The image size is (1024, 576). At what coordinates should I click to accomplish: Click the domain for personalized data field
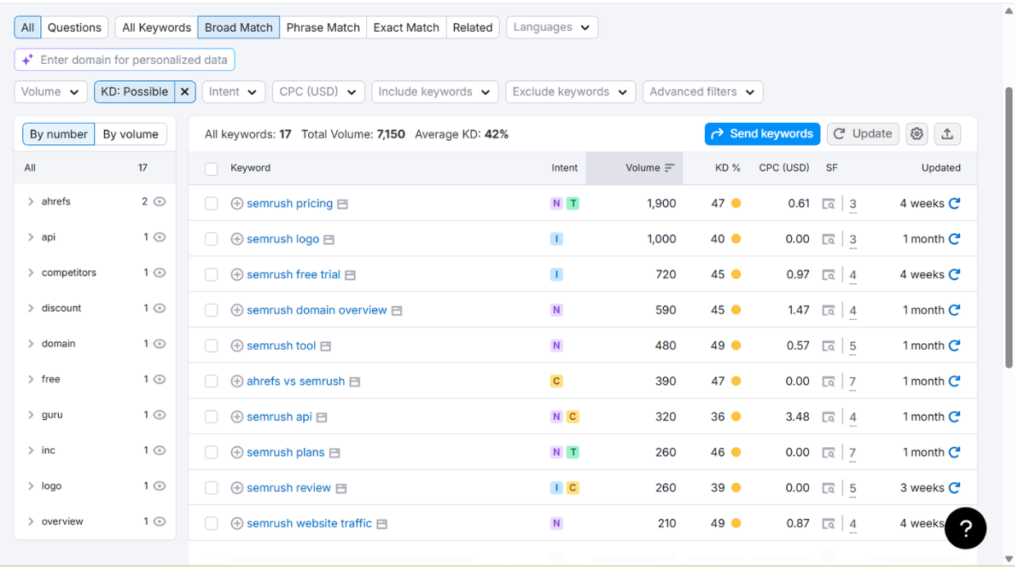(x=125, y=60)
